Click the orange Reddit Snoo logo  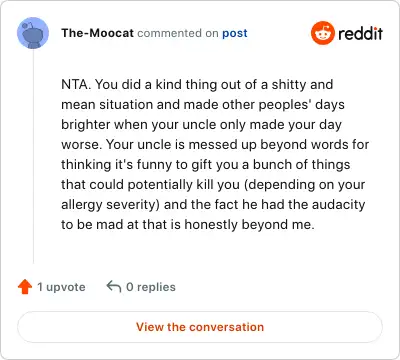pos(323,33)
